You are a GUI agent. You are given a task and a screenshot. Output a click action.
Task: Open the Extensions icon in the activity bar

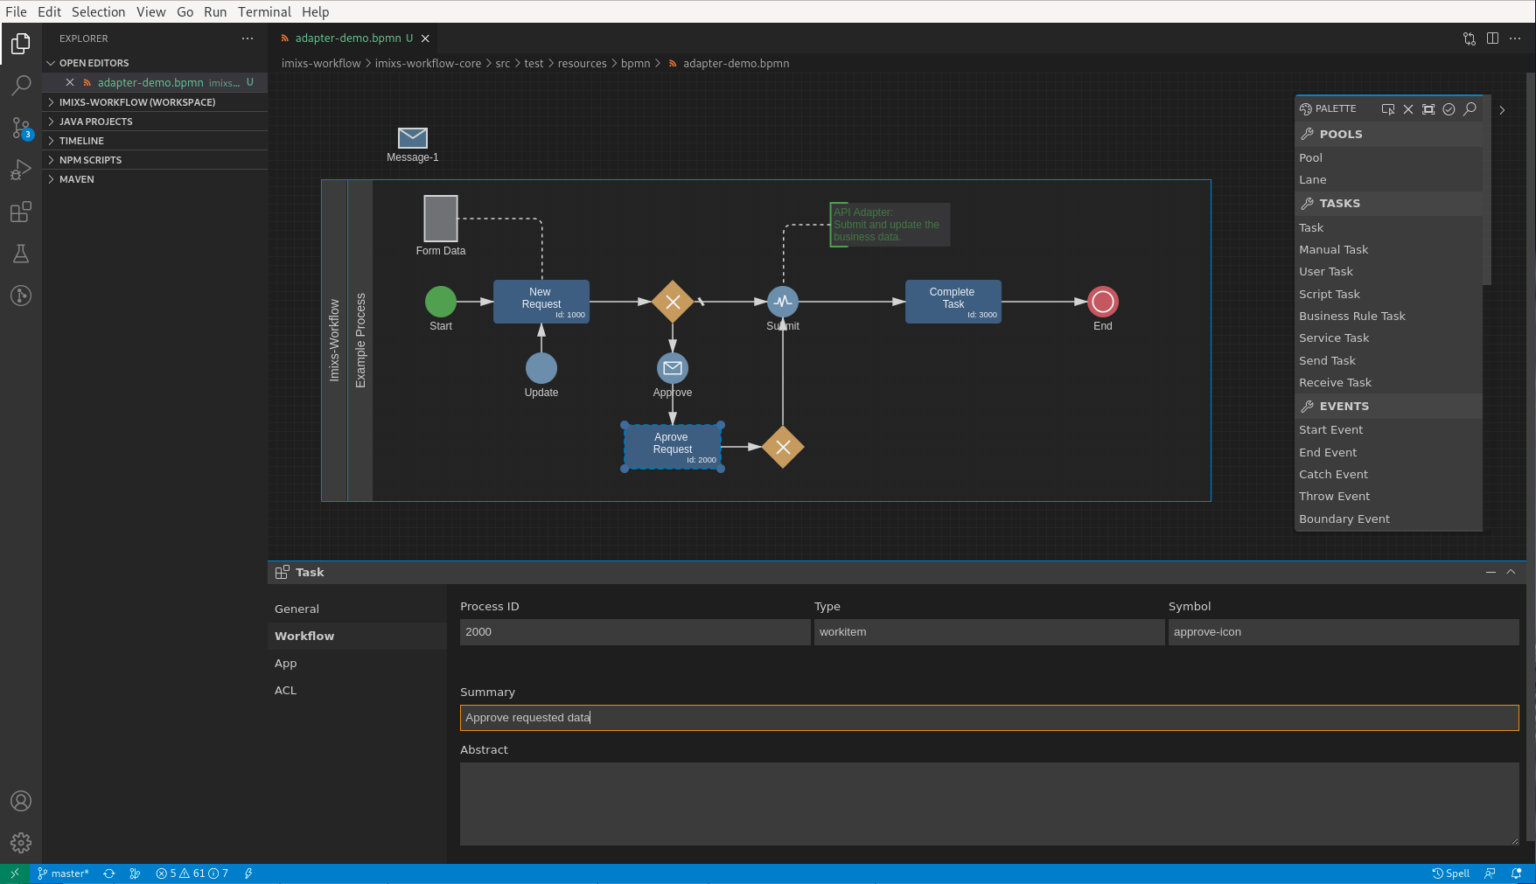tap(20, 211)
